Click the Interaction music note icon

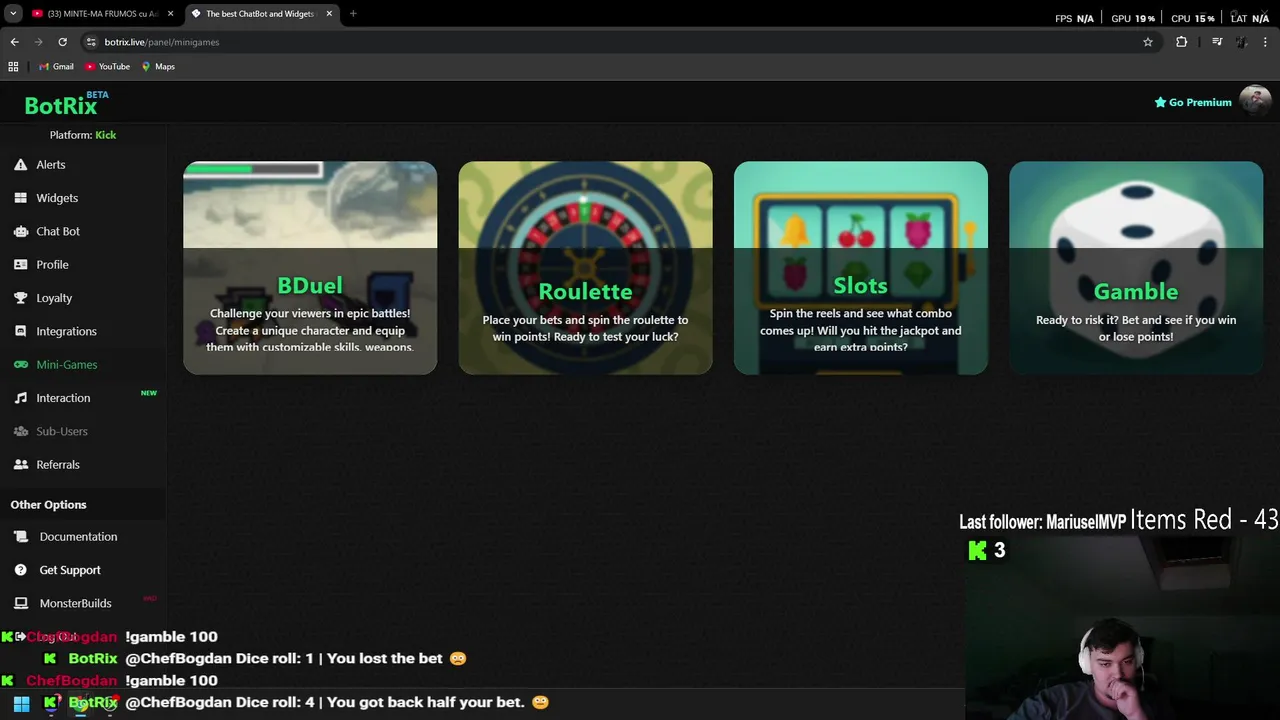click(20, 398)
